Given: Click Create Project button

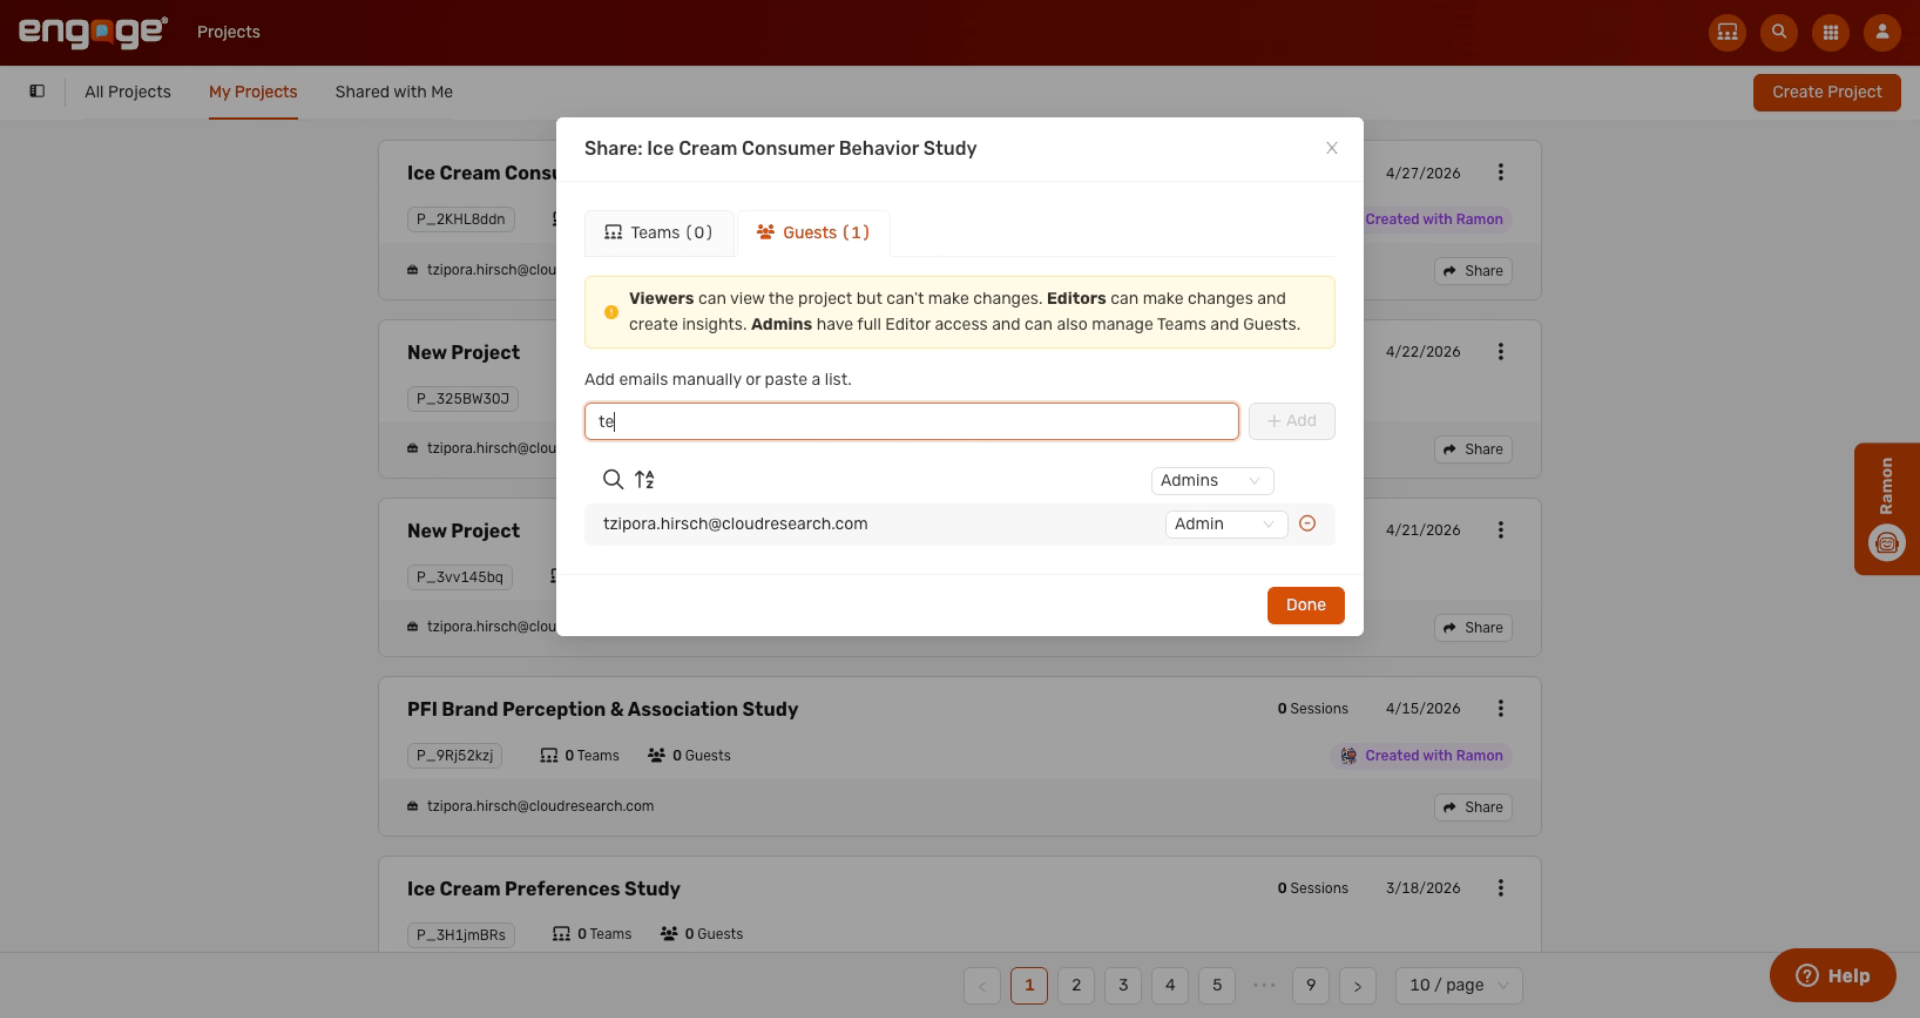Looking at the screenshot, I should (1826, 92).
